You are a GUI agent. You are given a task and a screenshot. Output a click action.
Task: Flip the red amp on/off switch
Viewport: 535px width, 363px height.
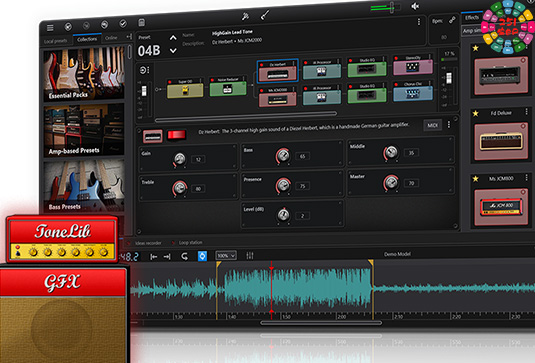[x=176, y=135]
